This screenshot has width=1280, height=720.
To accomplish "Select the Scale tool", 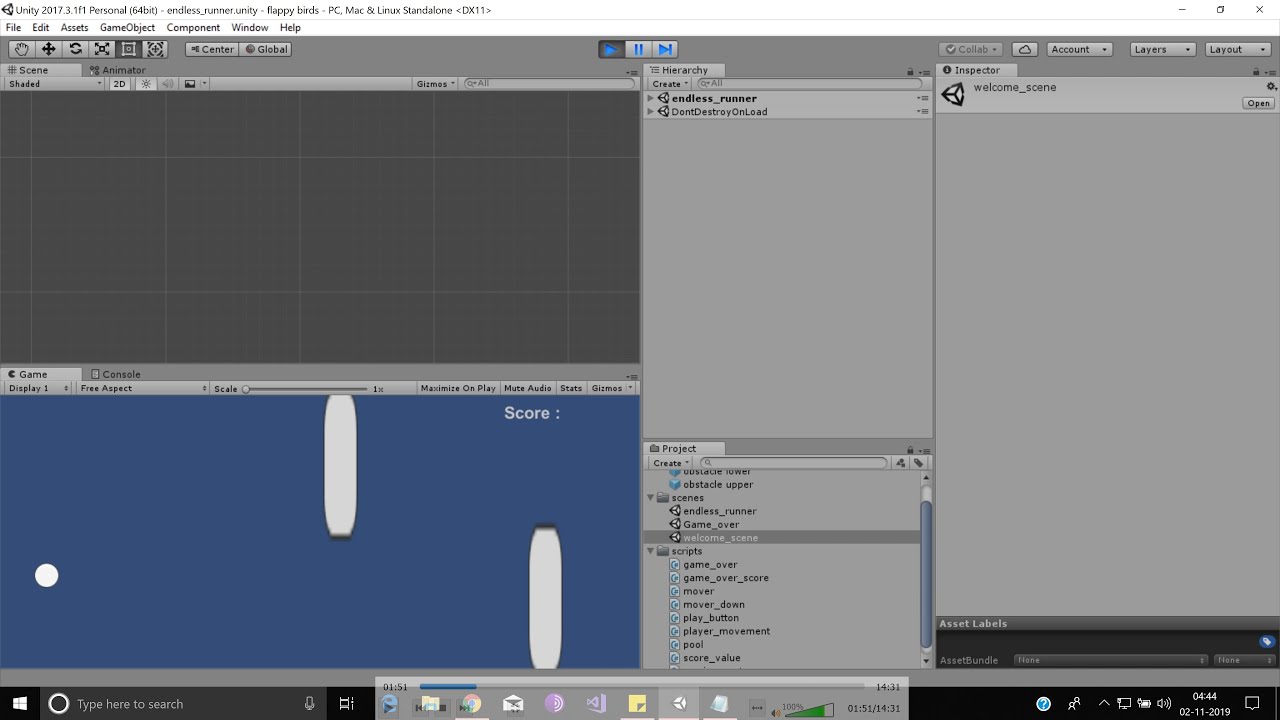I will (x=102, y=49).
